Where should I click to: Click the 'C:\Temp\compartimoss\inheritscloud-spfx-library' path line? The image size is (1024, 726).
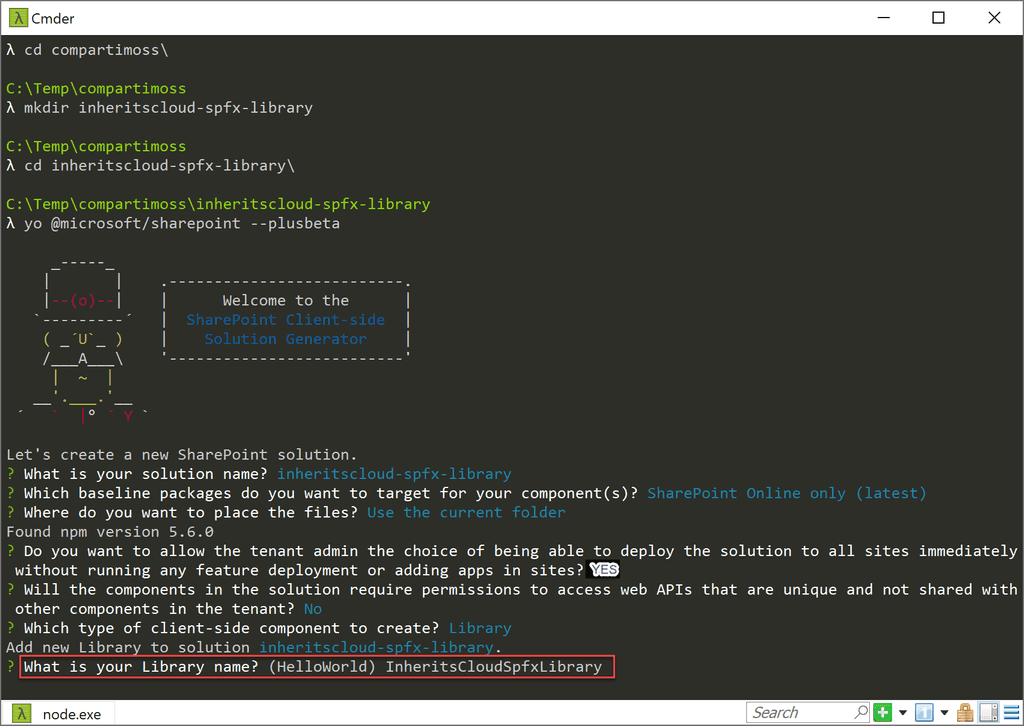218,204
